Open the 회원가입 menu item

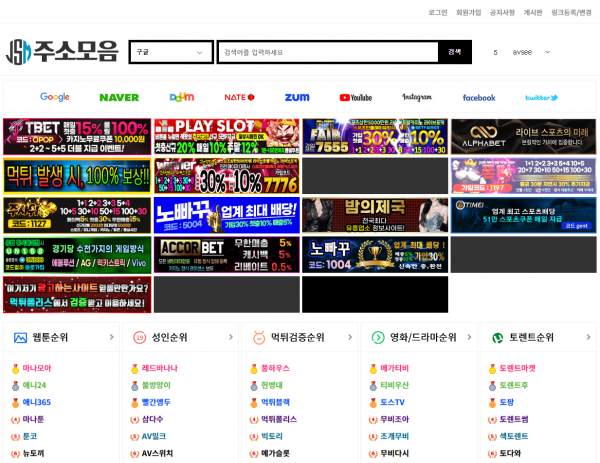click(x=469, y=13)
